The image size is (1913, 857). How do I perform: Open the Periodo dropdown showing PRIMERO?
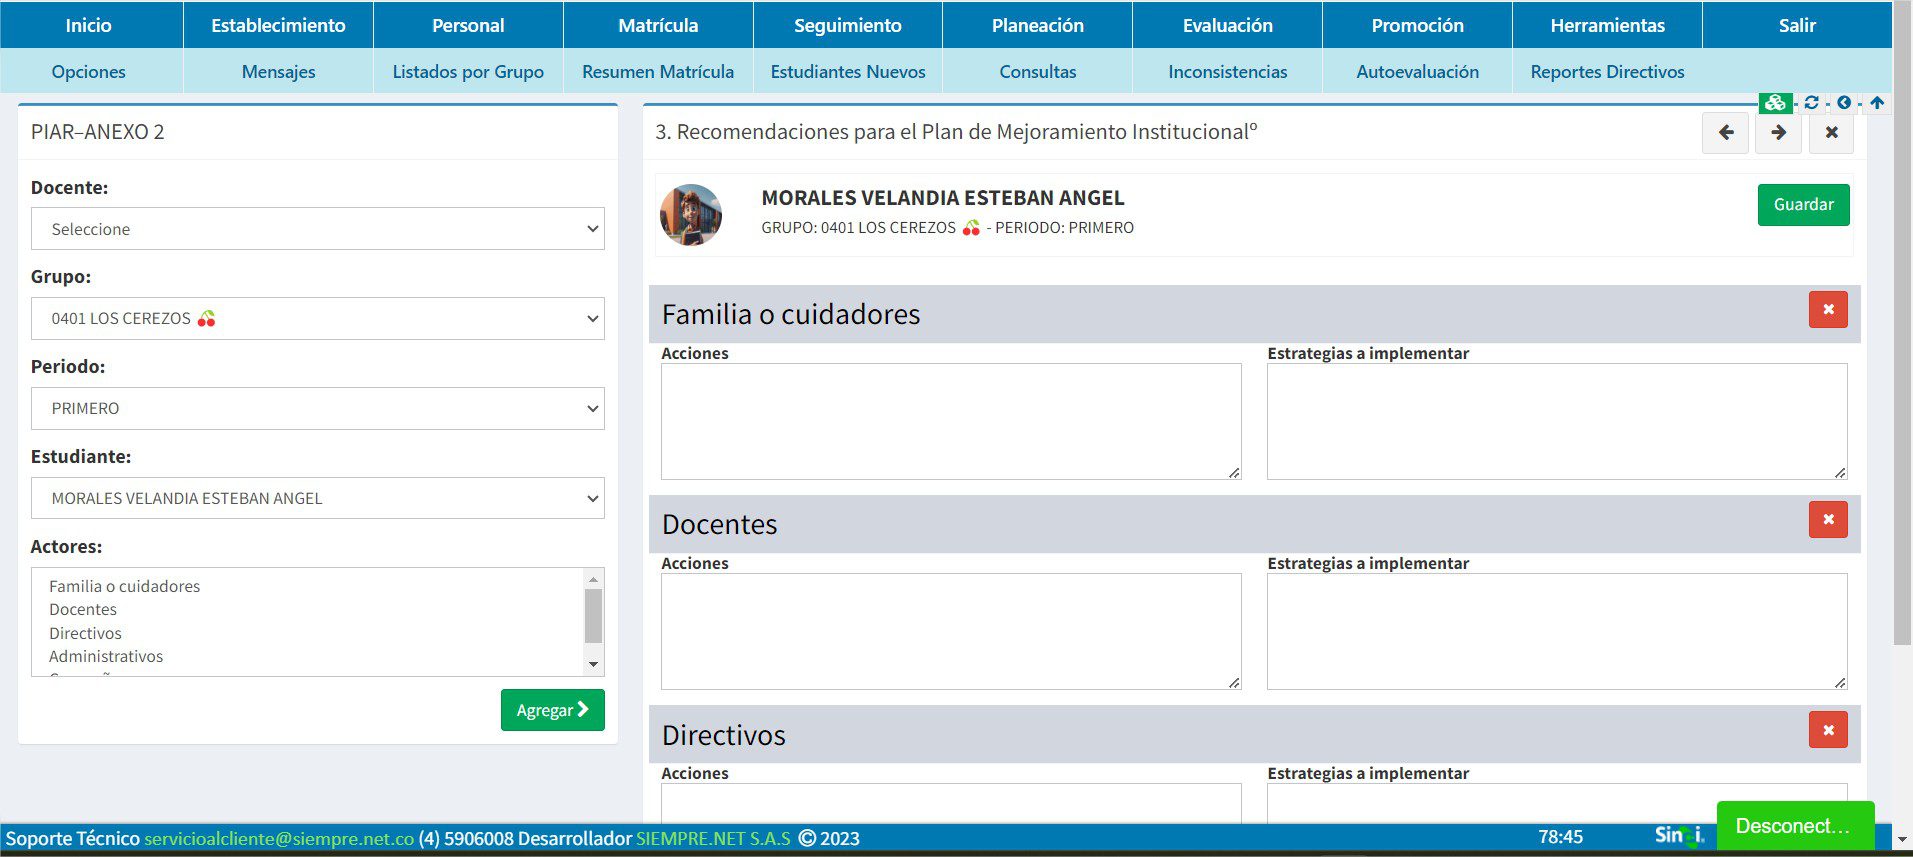click(318, 408)
